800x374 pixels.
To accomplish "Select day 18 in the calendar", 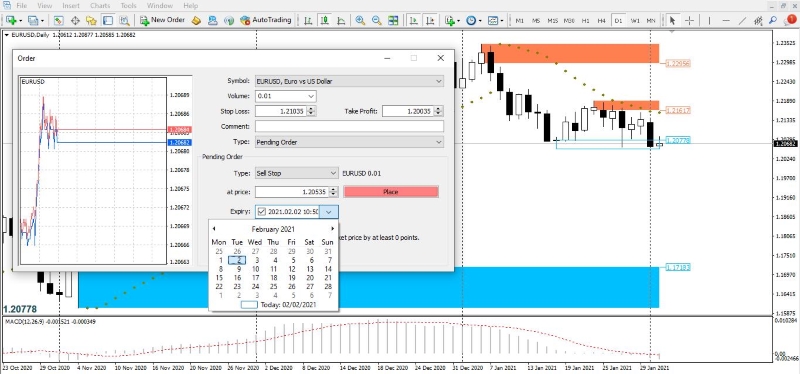I will click(273, 278).
